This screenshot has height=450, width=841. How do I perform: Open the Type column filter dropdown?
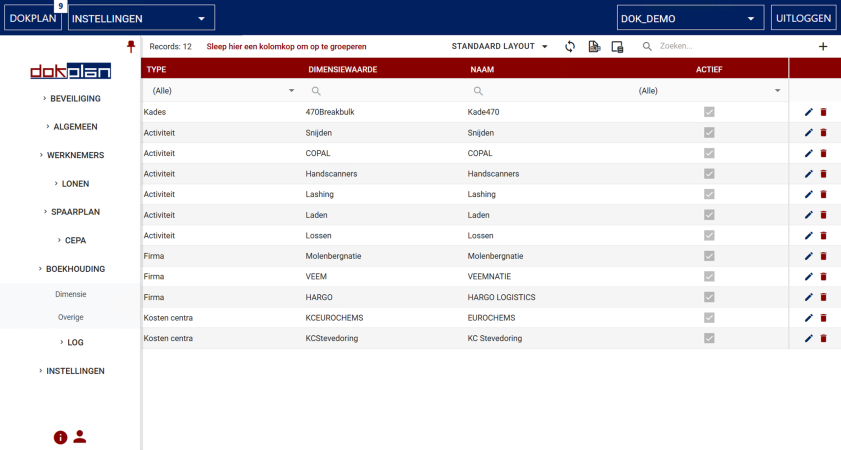(x=291, y=91)
